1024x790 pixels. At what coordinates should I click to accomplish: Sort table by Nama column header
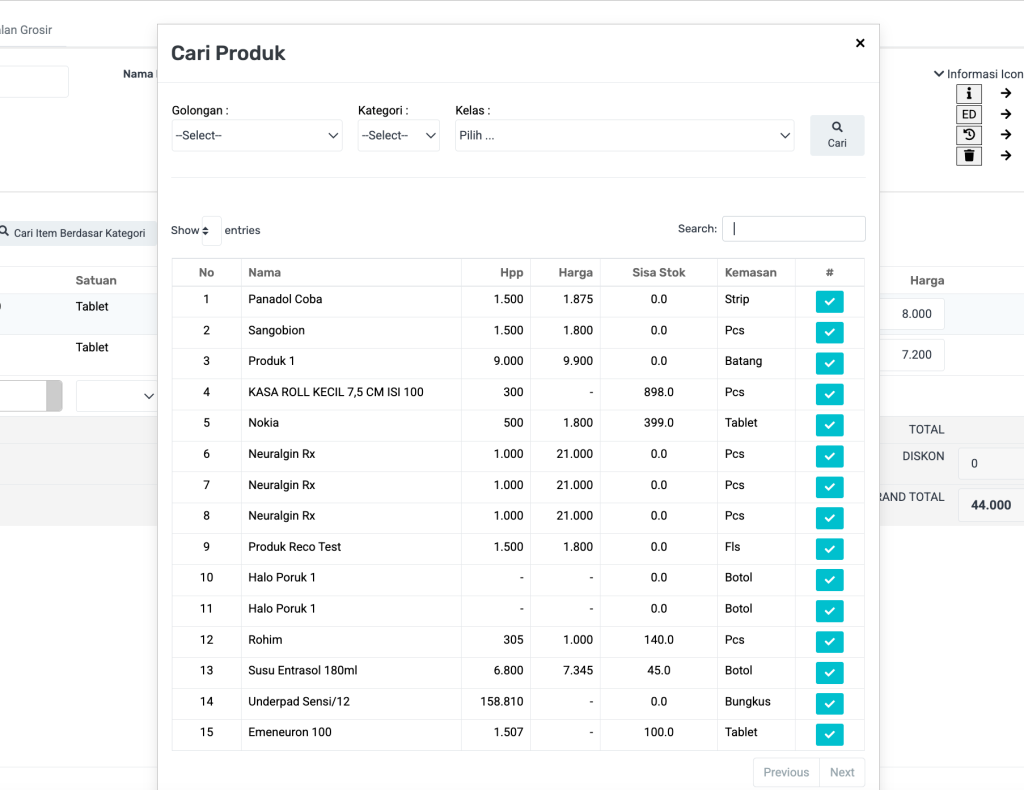click(x=265, y=272)
